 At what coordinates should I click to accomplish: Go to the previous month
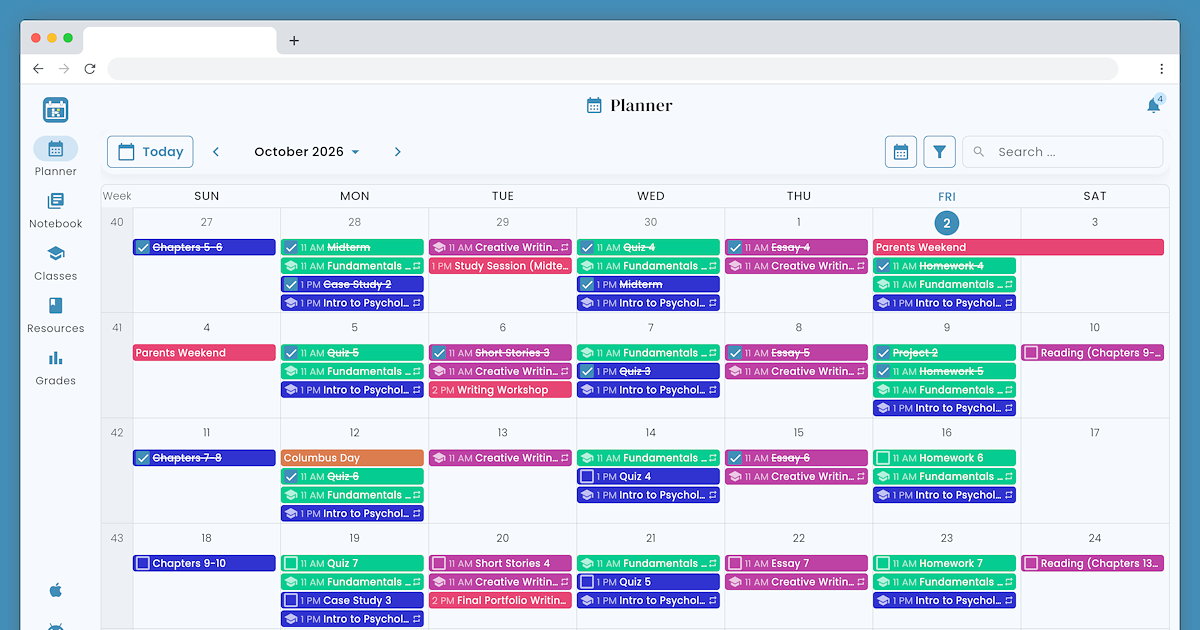216,152
